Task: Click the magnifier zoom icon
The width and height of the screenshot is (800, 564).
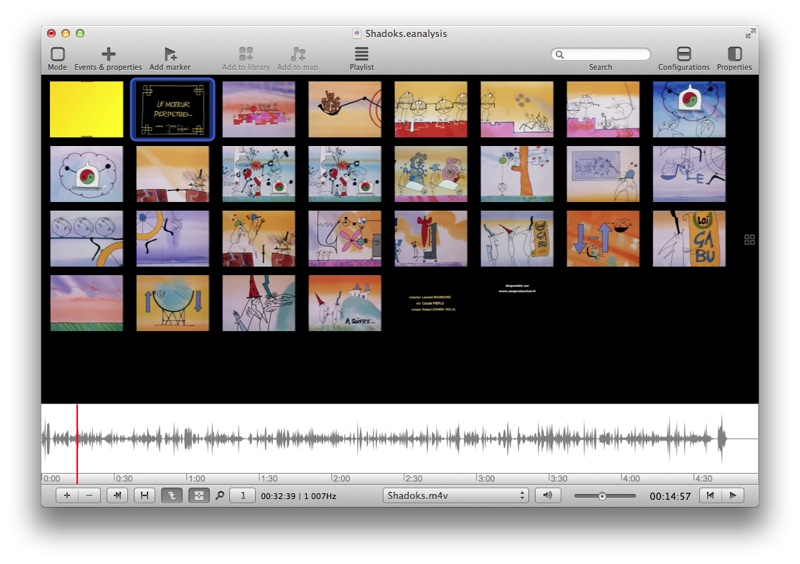Action: [220, 495]
